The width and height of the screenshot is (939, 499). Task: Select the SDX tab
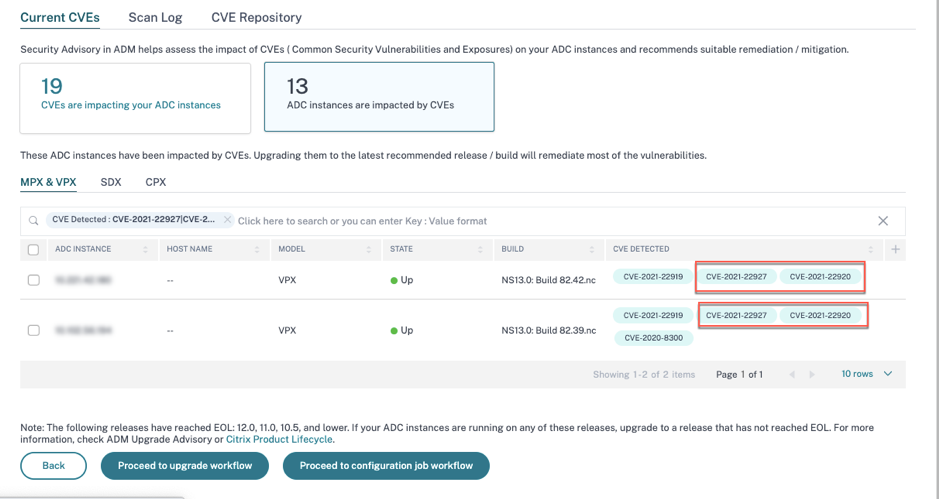[x=111, y=182]
